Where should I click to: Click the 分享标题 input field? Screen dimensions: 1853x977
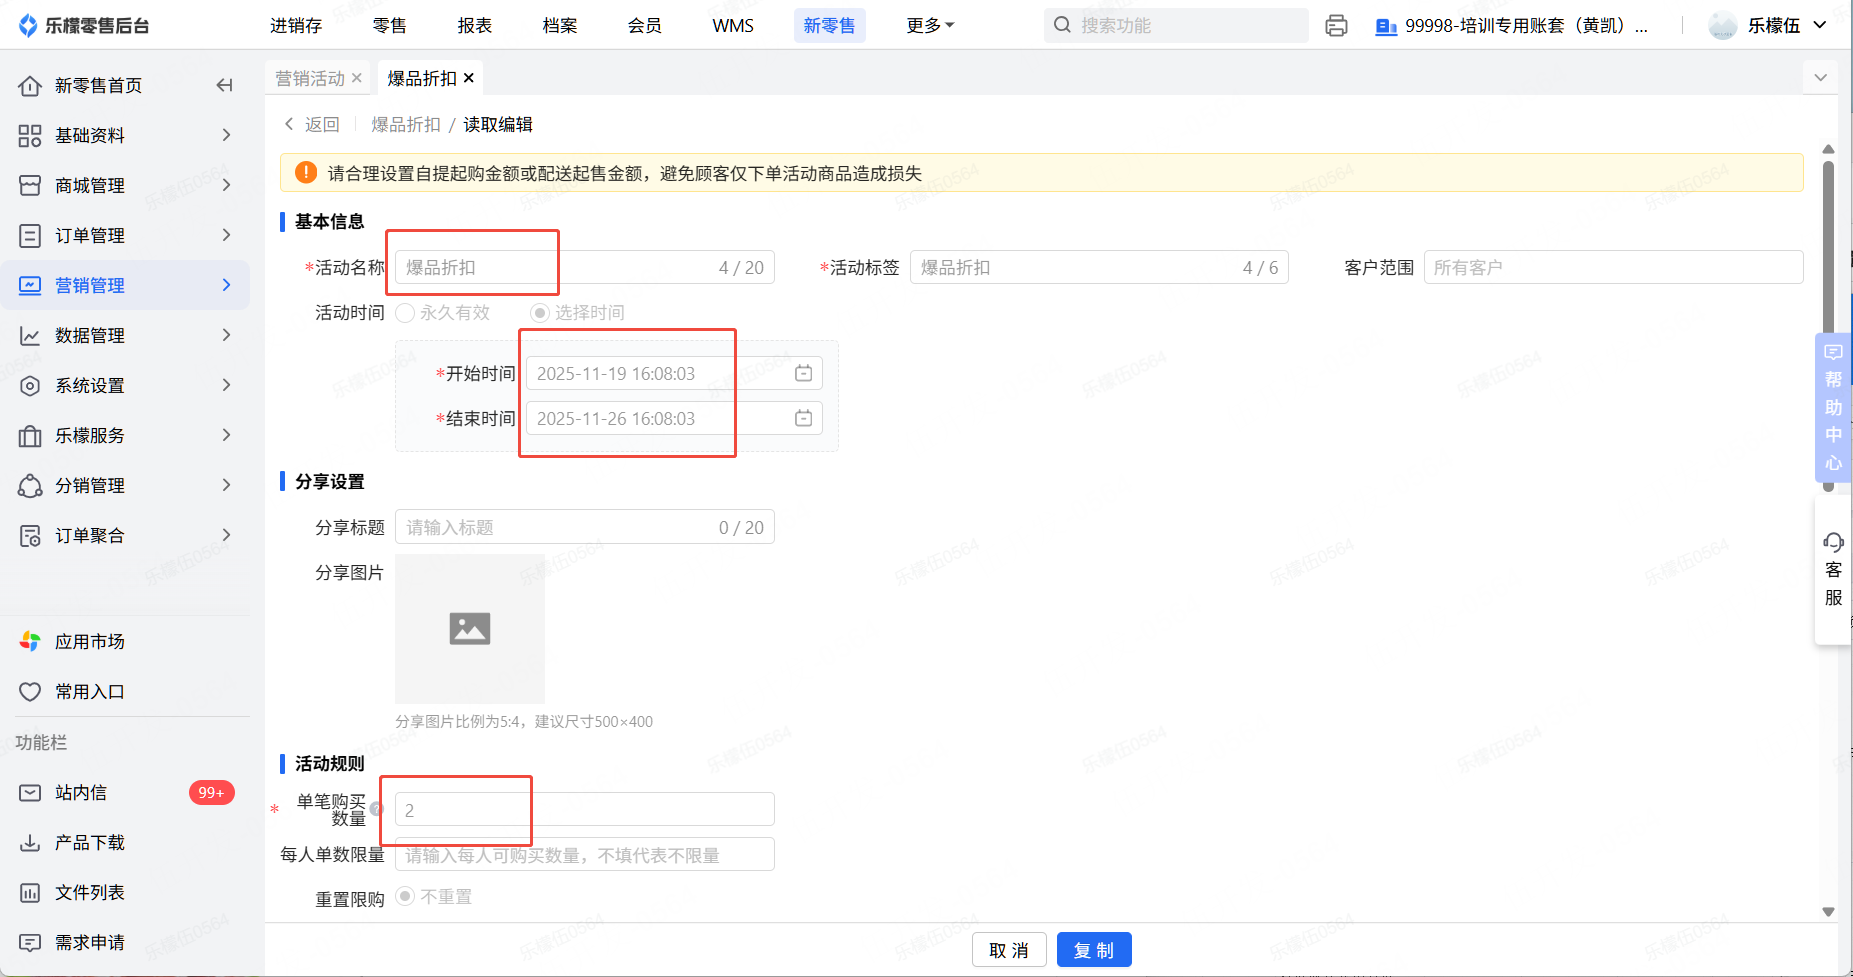coord(585,527)
